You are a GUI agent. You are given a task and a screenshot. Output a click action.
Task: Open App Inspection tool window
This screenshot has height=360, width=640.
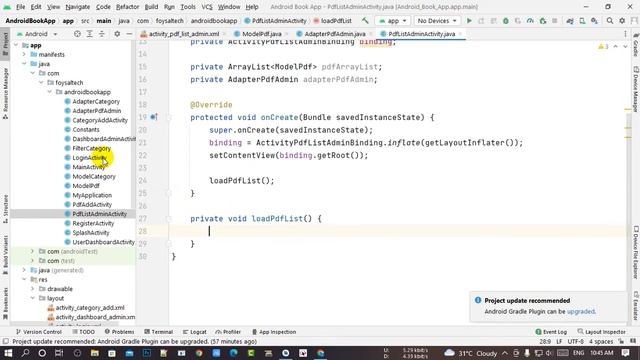pos(274,332)
